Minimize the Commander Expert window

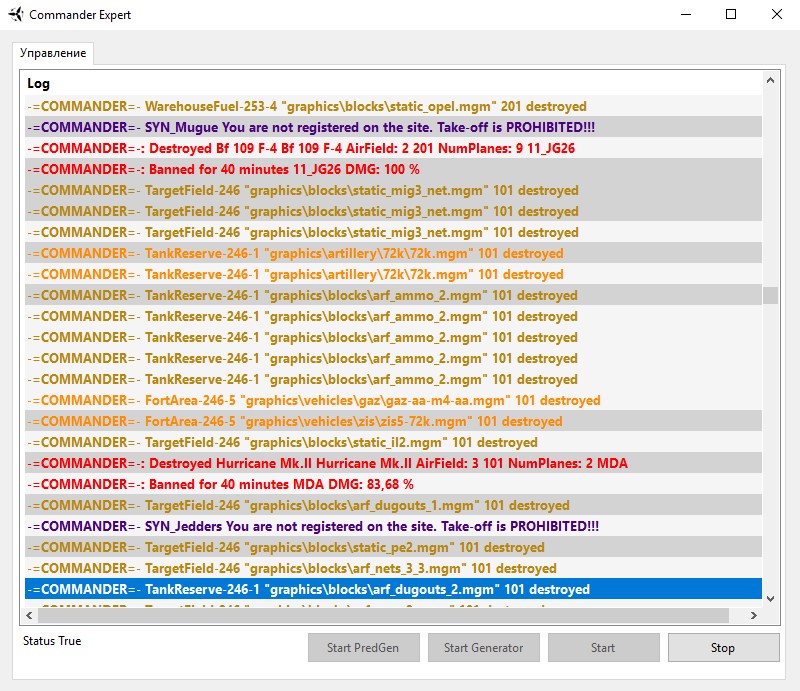click(685, 15)
